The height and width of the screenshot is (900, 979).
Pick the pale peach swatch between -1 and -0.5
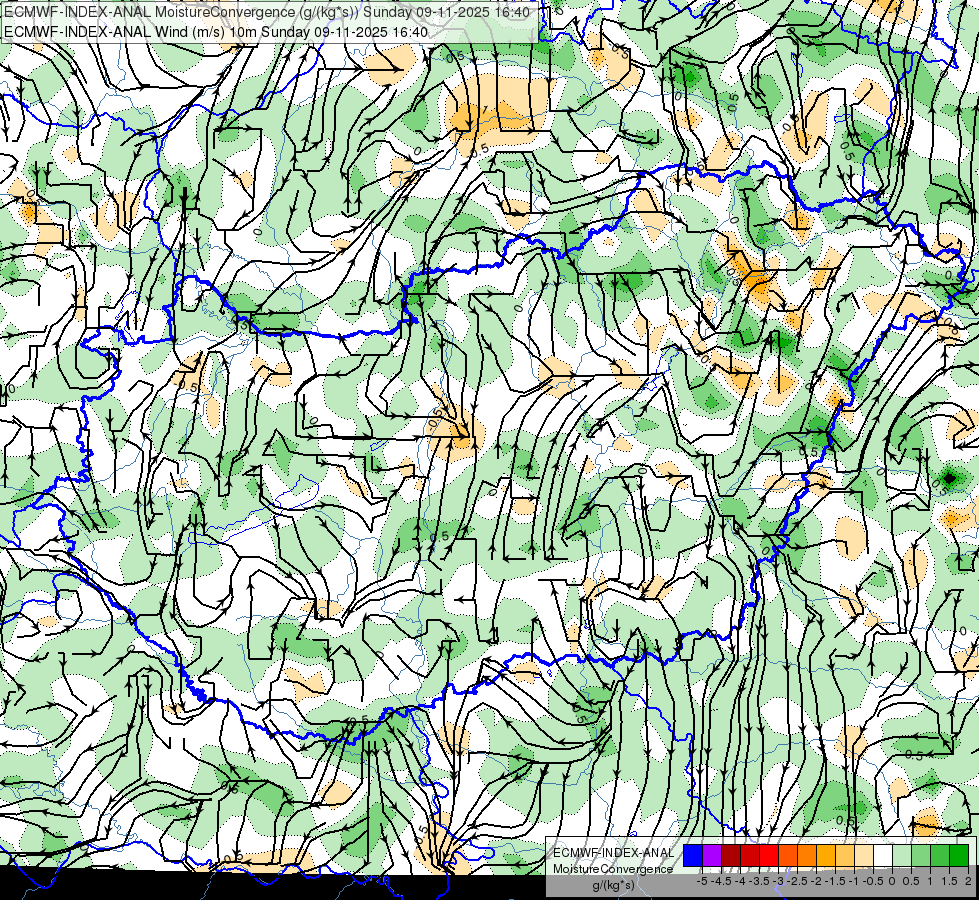pyautogui.click(x=864, y=856)
